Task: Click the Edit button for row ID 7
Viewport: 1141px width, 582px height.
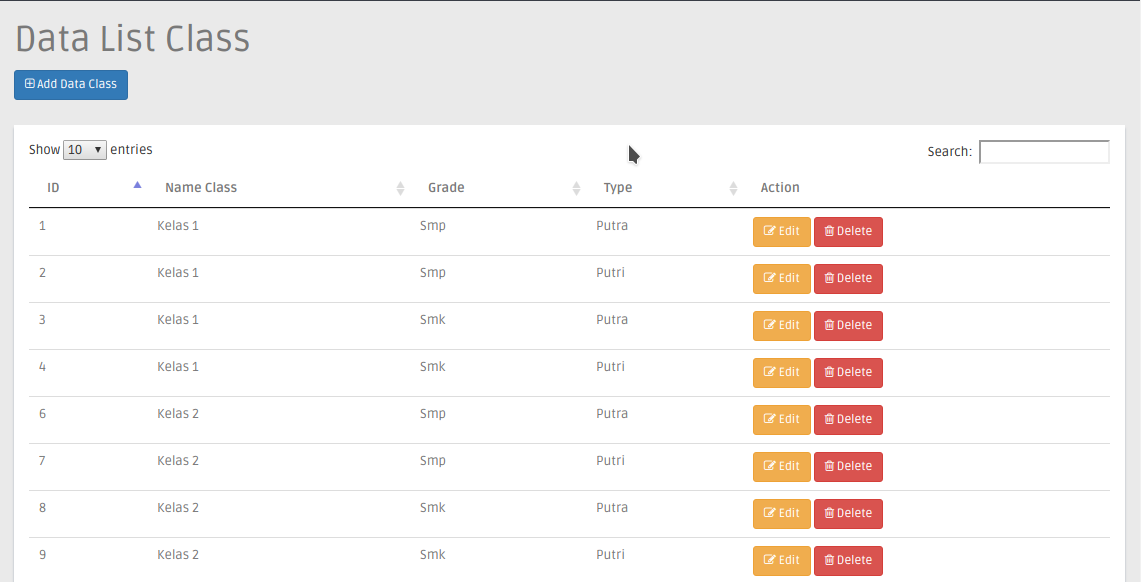Action: pos(782,466)
